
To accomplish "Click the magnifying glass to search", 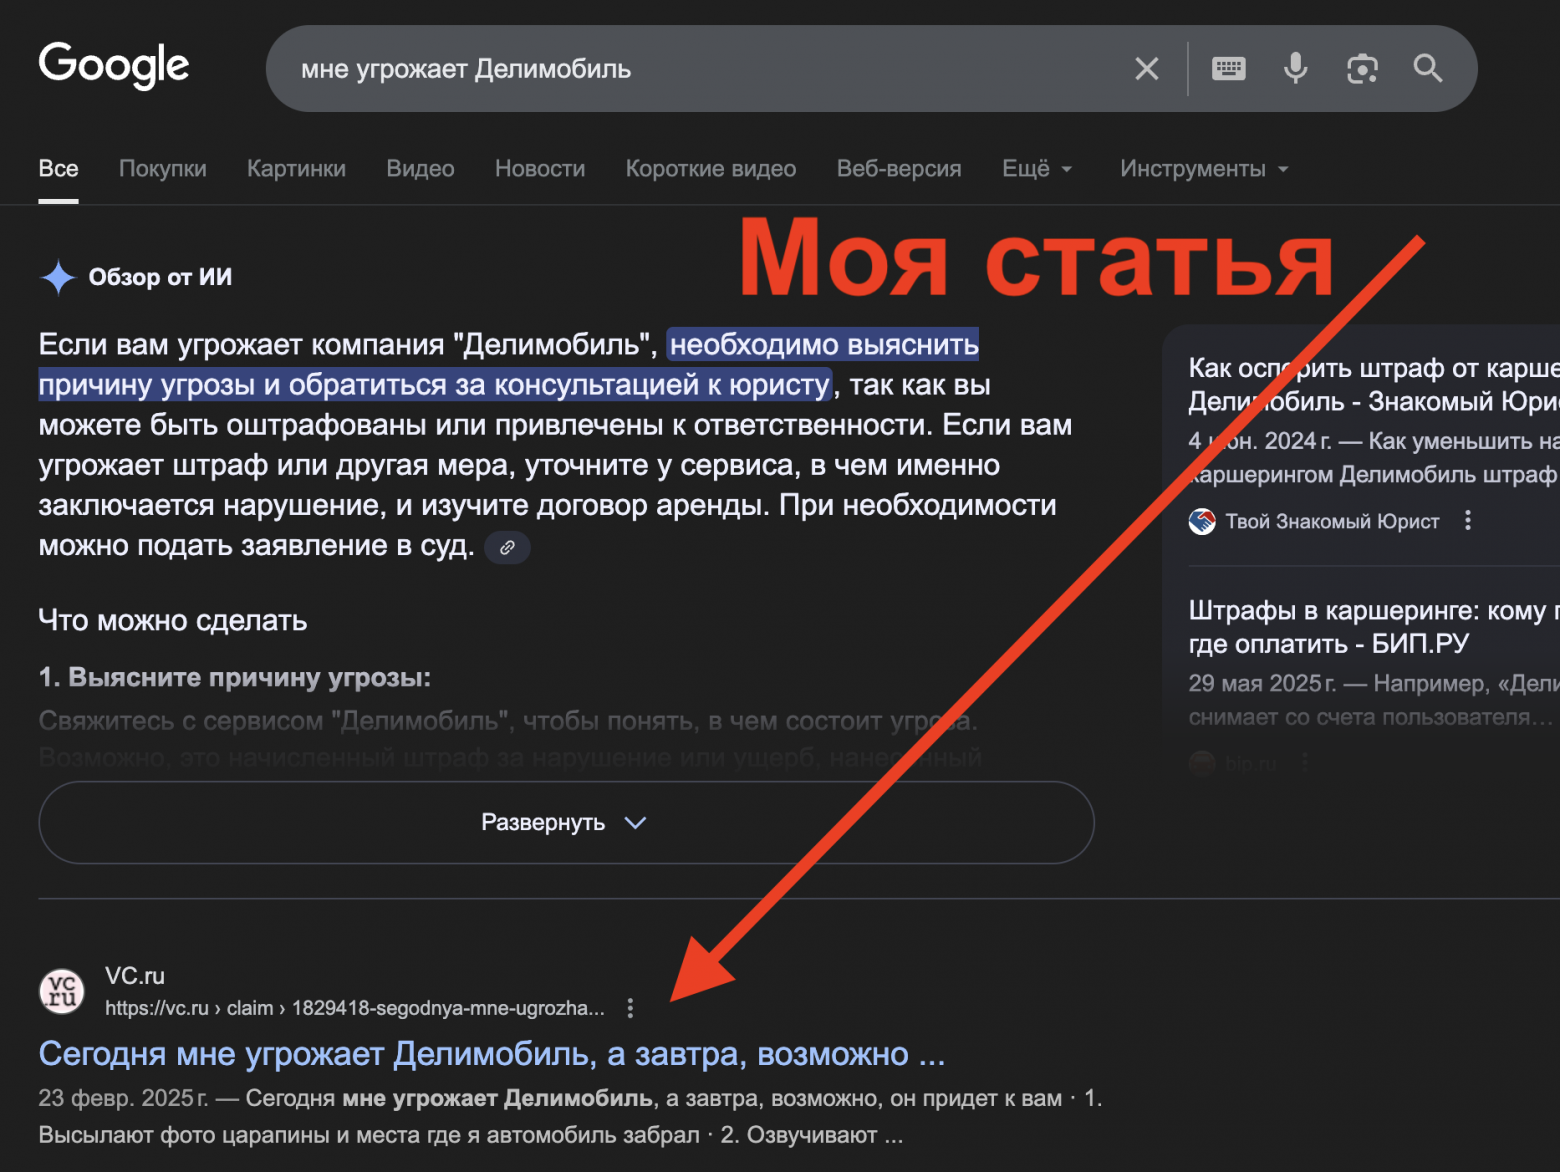I will click(1427, 68).
